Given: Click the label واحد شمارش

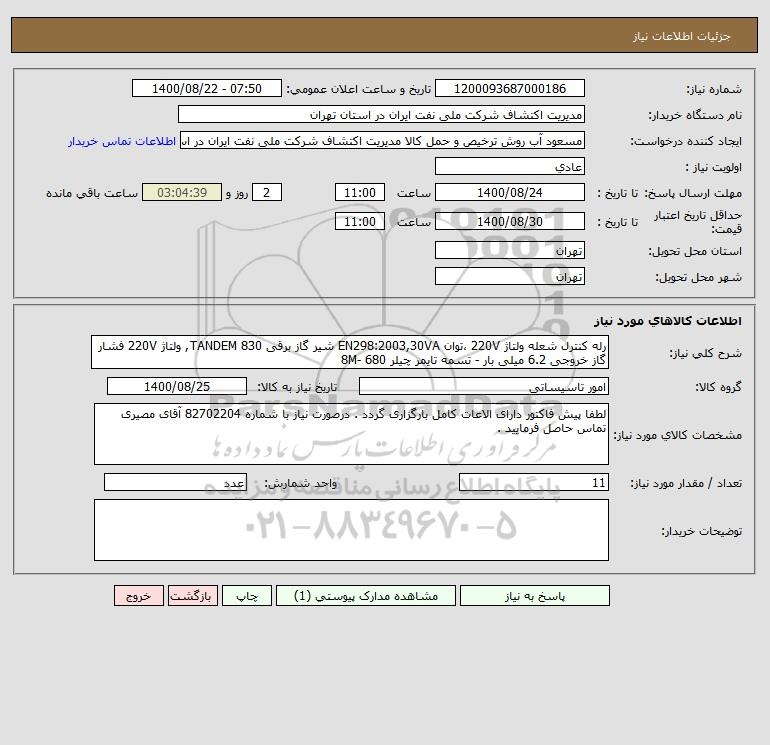Looking at the screenshot, I should click(301, 483).
